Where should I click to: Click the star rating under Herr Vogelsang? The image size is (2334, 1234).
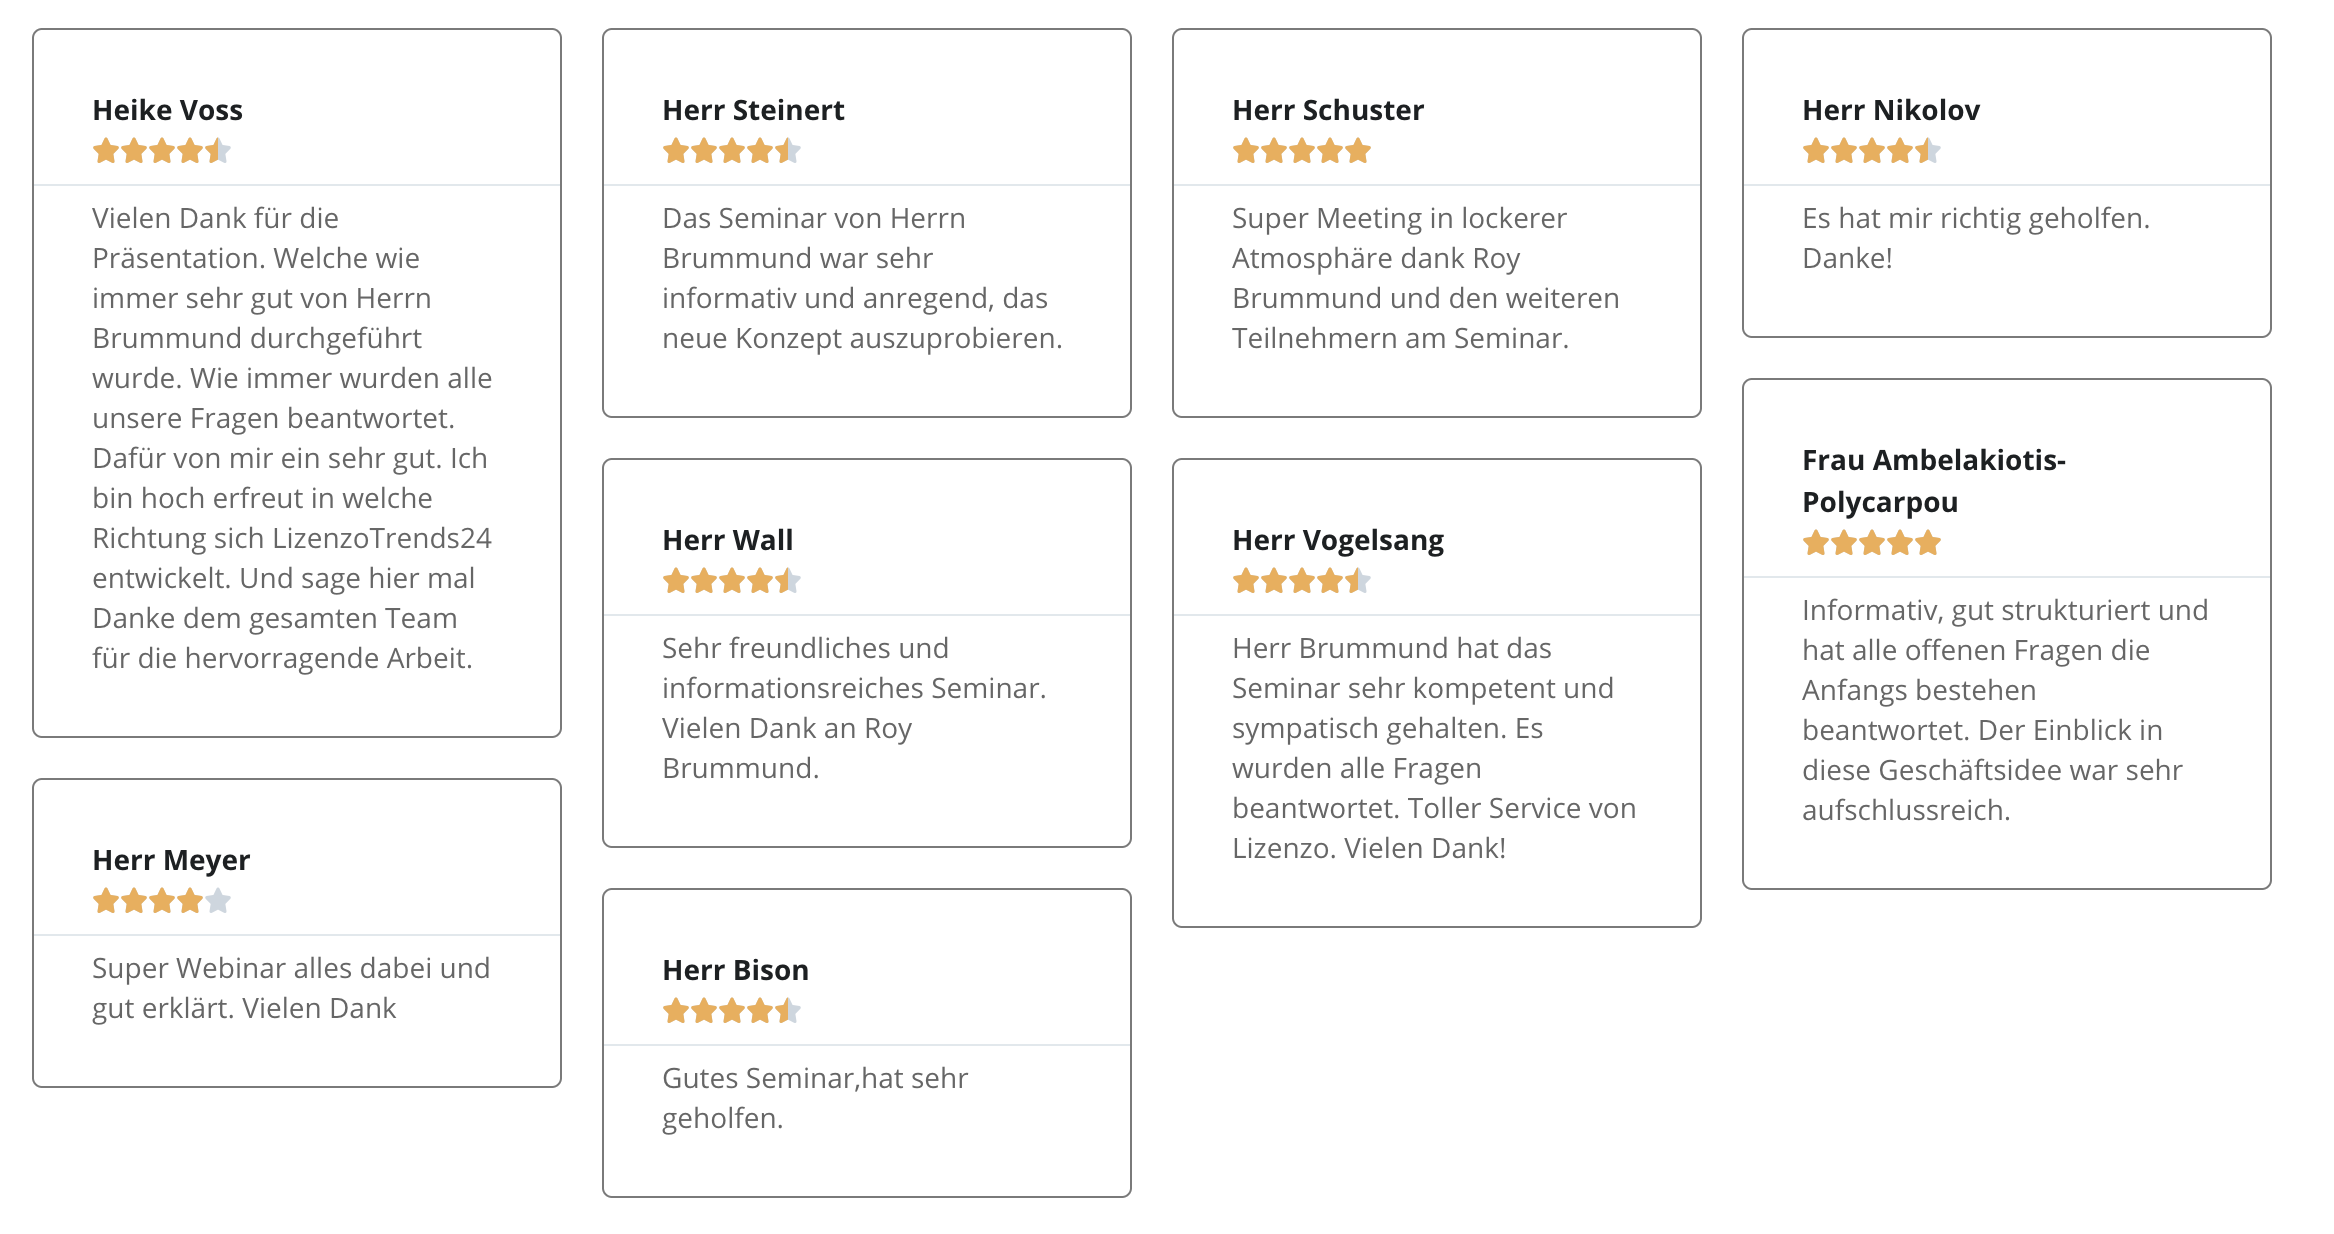click(x=1302, y=581)
